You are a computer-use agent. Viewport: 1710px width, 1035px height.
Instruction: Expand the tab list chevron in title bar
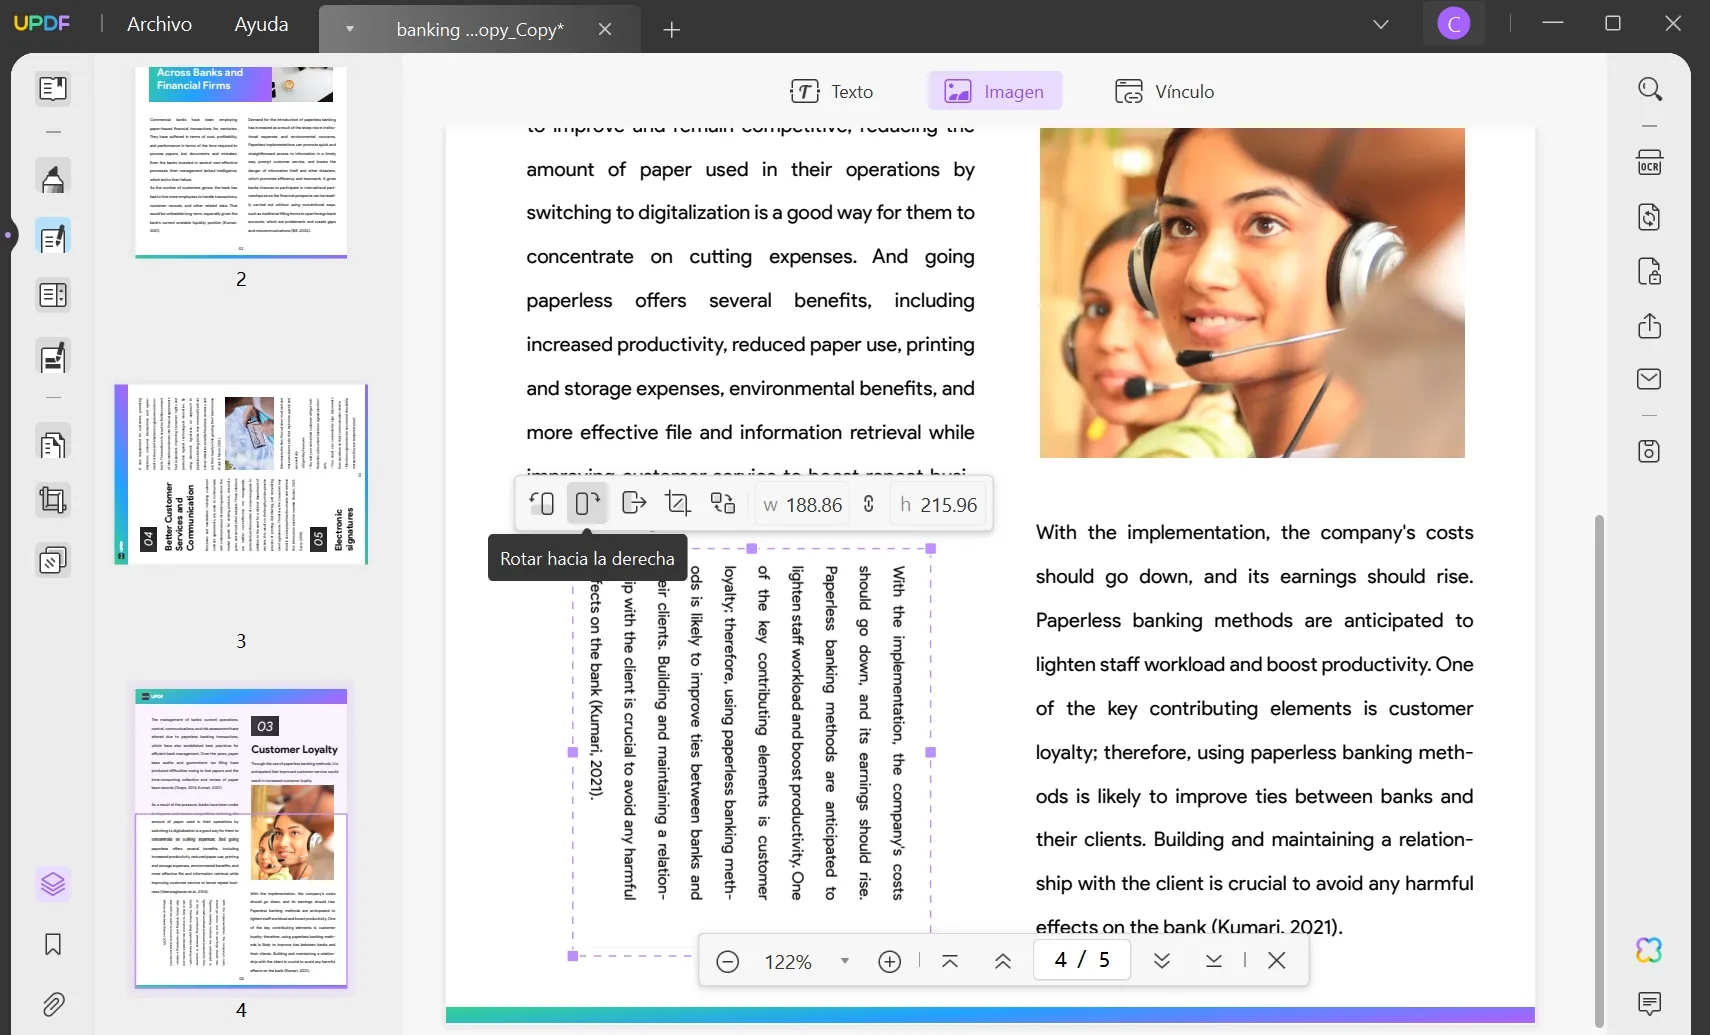pos(1381,24)
